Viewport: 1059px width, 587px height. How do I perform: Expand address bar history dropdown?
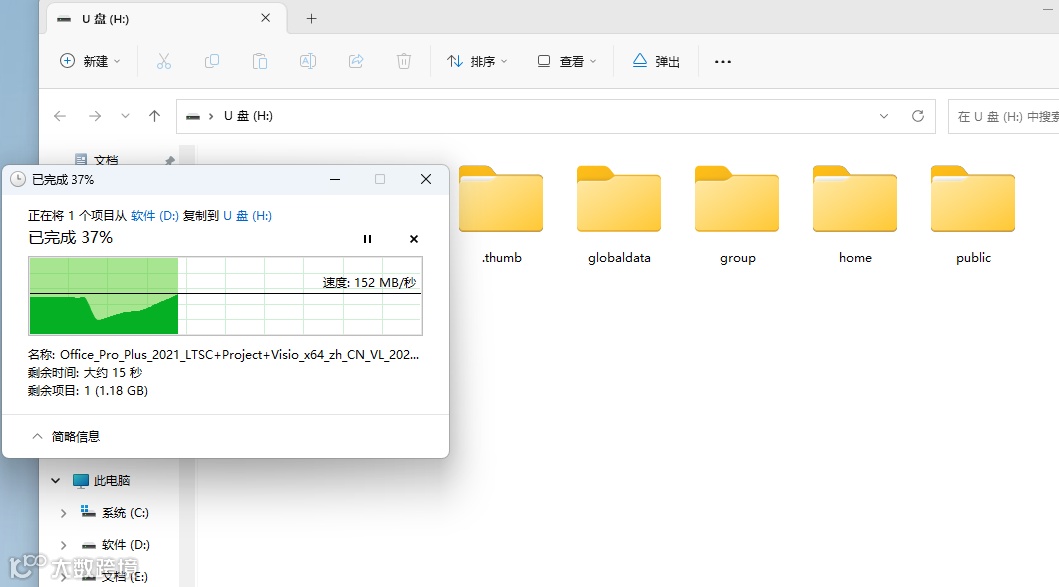click(884, 116)
